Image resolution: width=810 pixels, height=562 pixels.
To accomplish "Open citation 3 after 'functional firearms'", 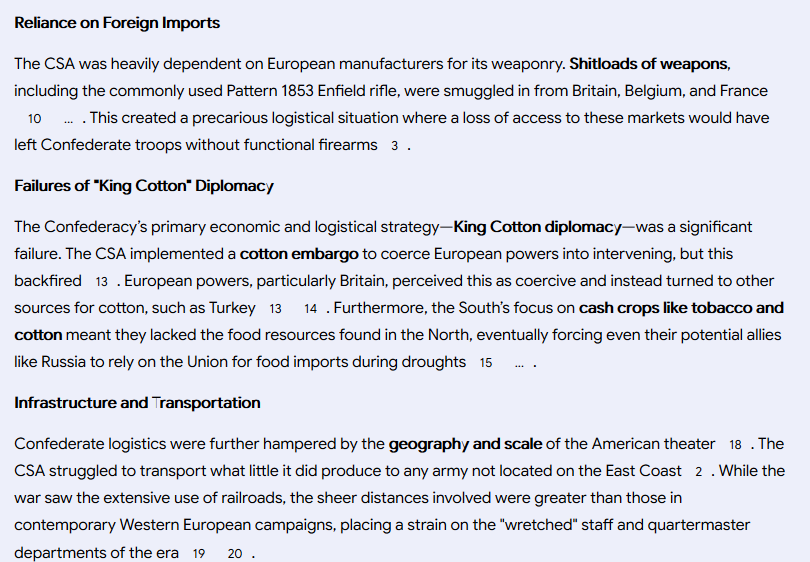I will point(394,146).
